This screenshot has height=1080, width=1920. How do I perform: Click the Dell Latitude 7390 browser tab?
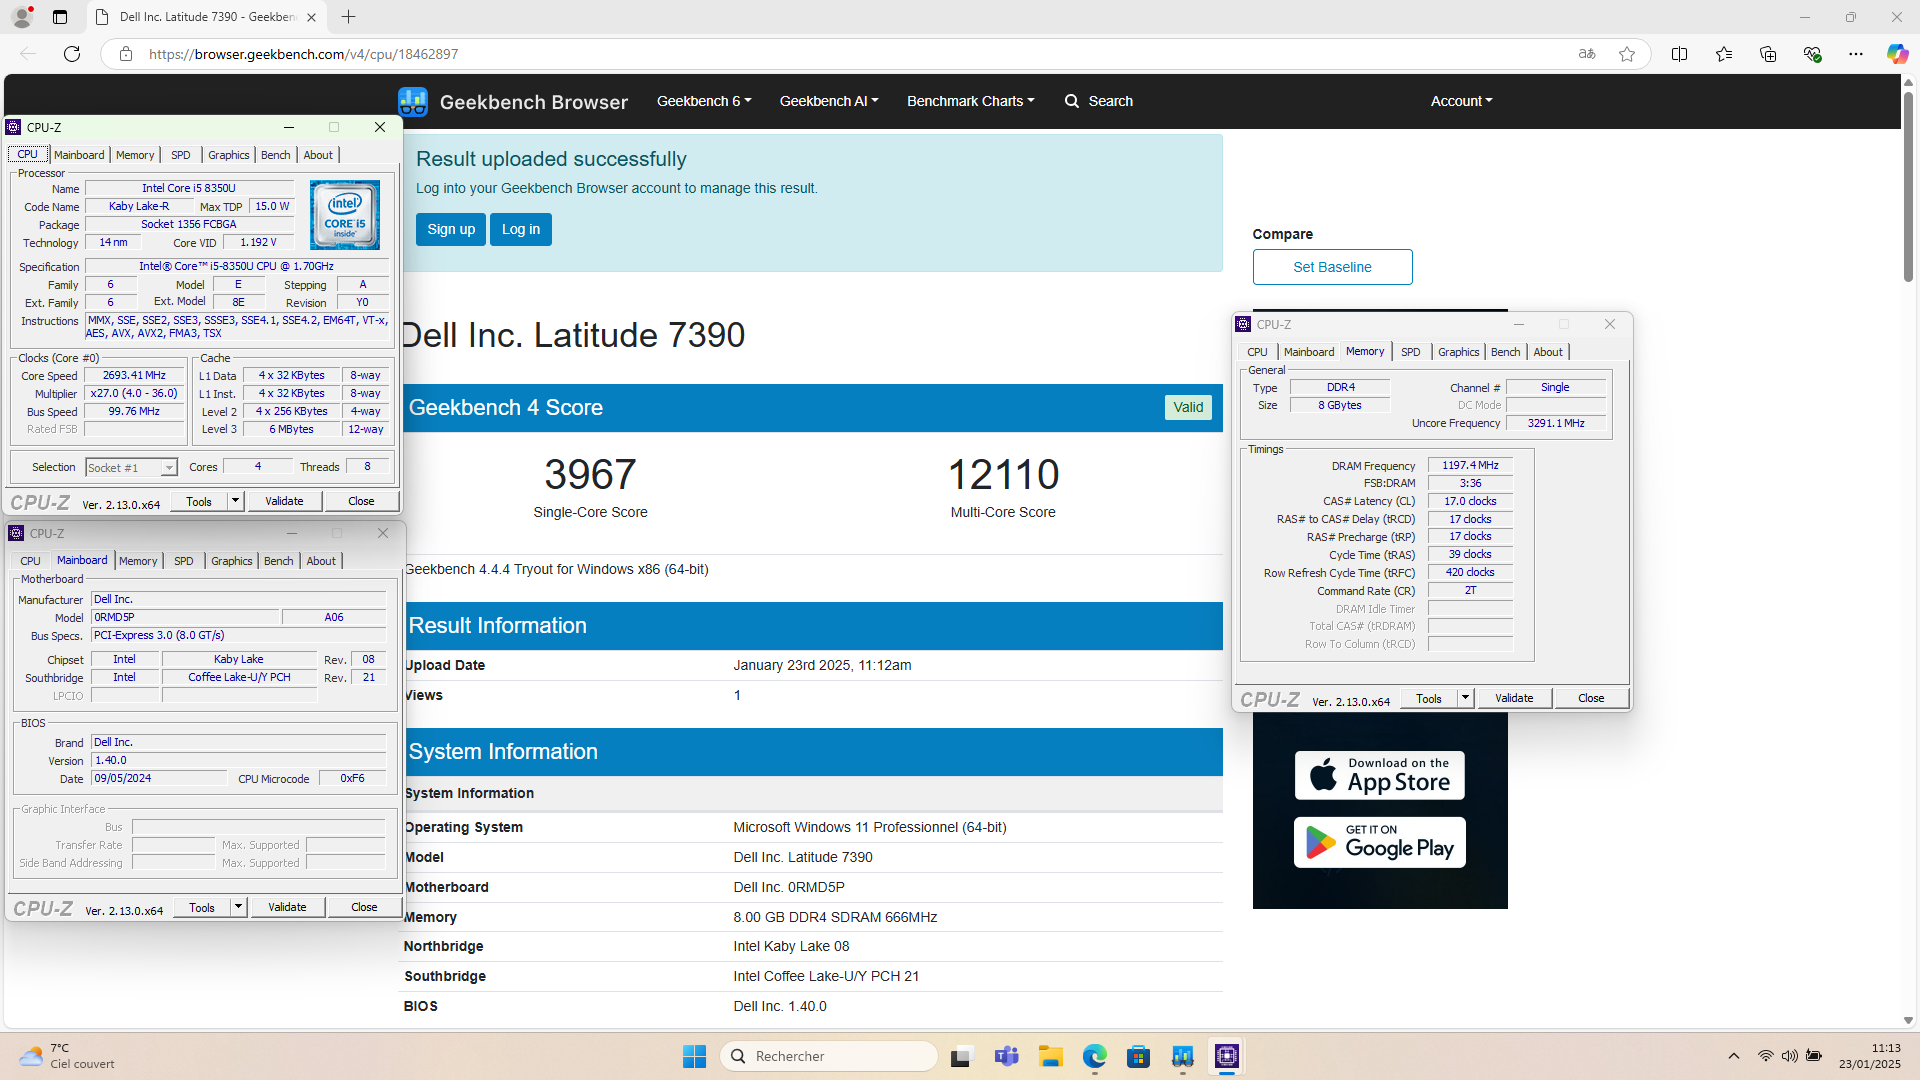205,17
